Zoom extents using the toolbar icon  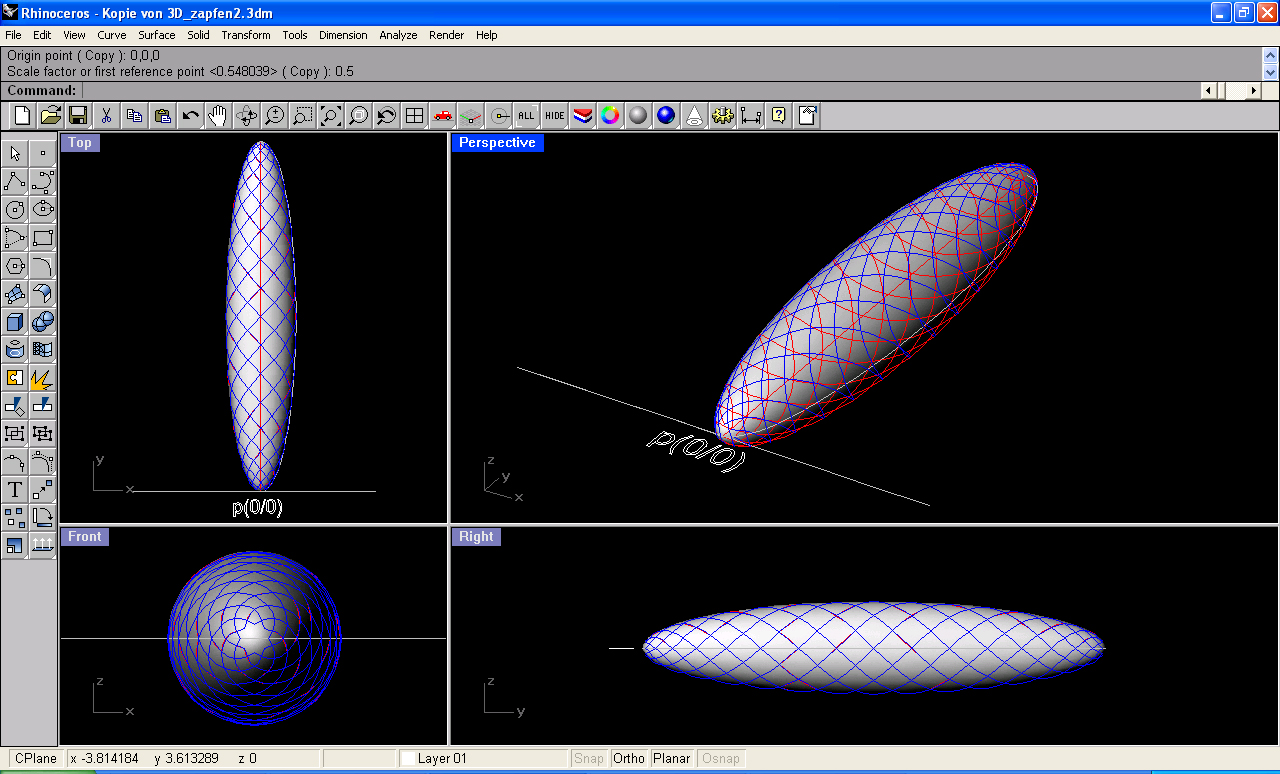pos(330,116)
